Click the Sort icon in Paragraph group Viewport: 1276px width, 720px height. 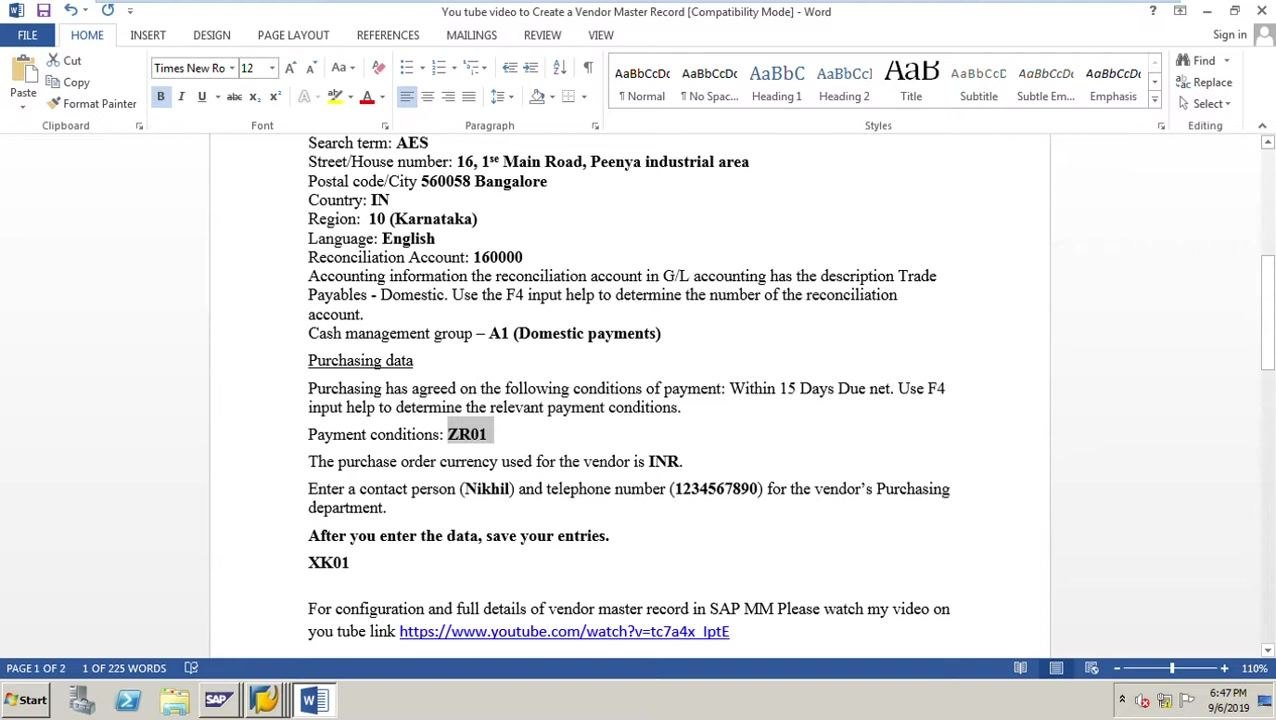pyautogui.click(x=560, y=67)
